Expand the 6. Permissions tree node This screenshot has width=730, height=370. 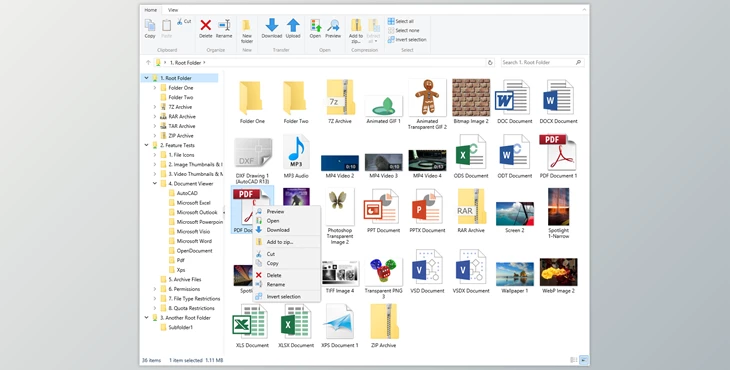[x=155, y=289]
